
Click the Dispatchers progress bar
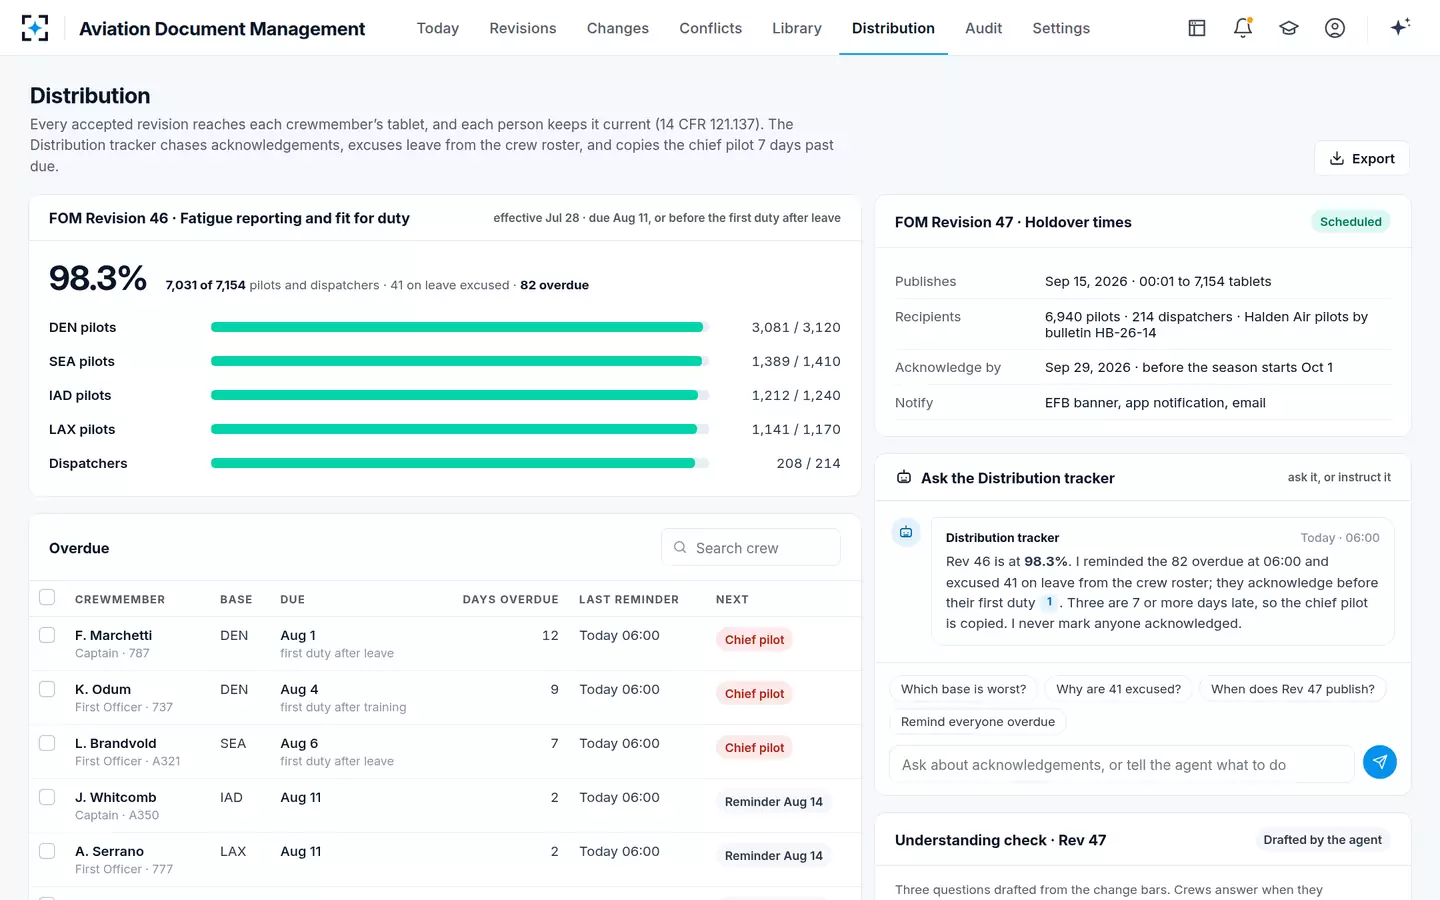[460, 463]
